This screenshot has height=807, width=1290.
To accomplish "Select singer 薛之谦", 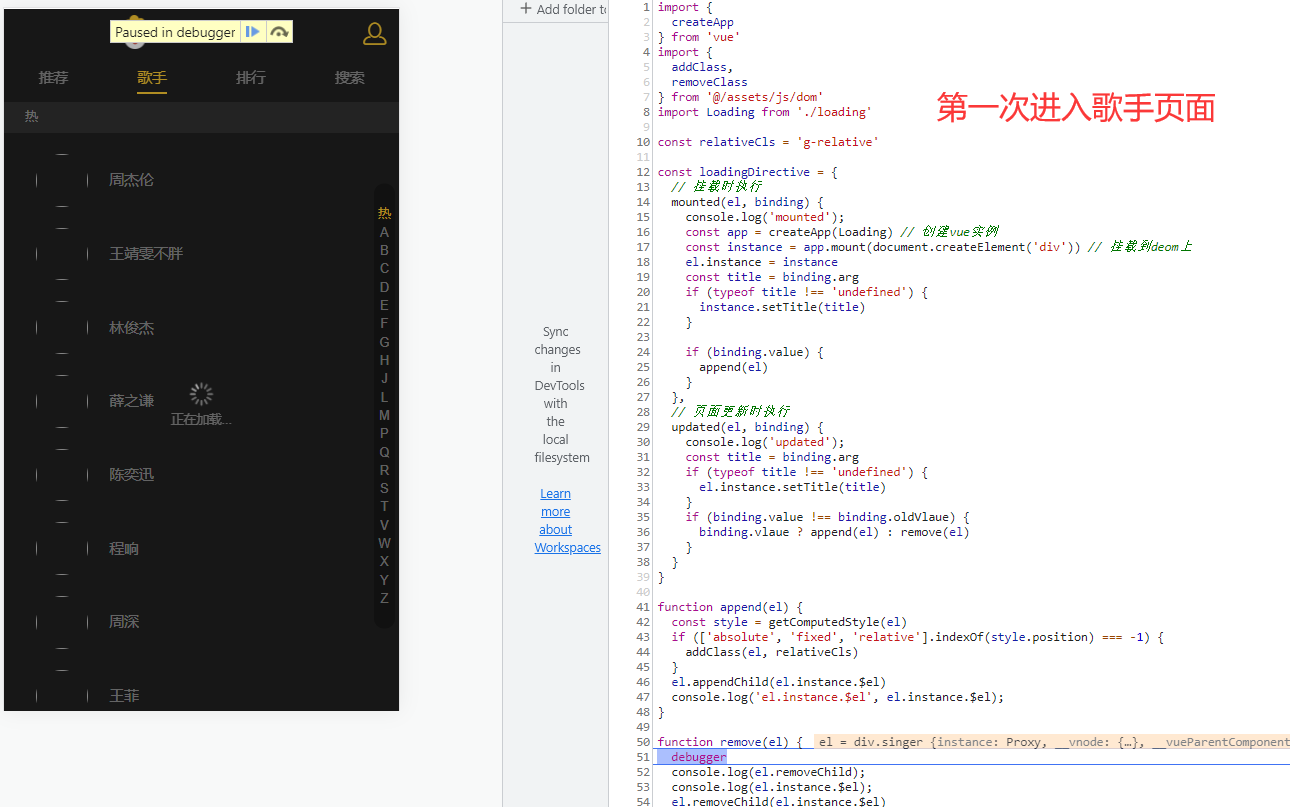I will pyautogui.click(x=131, y=401).
